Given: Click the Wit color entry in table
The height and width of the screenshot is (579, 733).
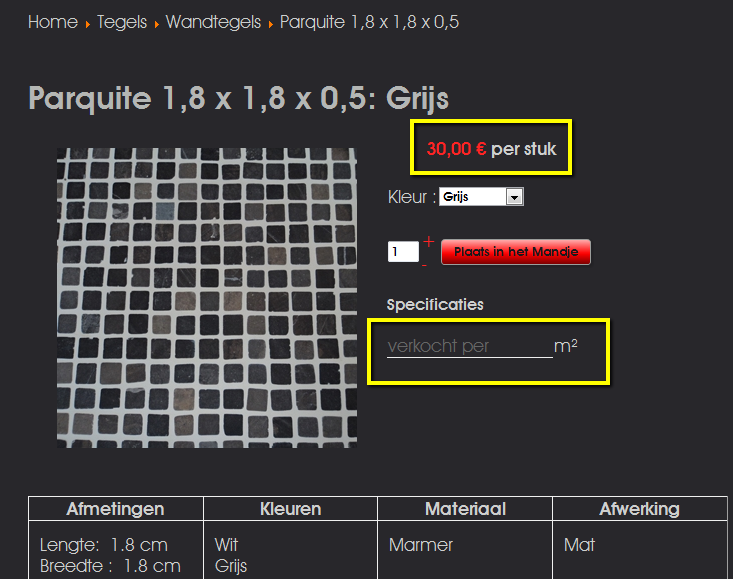Looking at the screenshot, I should coord(226,545).
